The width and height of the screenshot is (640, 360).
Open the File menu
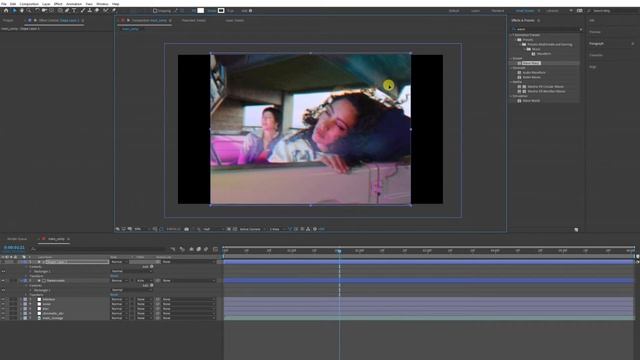tap(4, 4)
